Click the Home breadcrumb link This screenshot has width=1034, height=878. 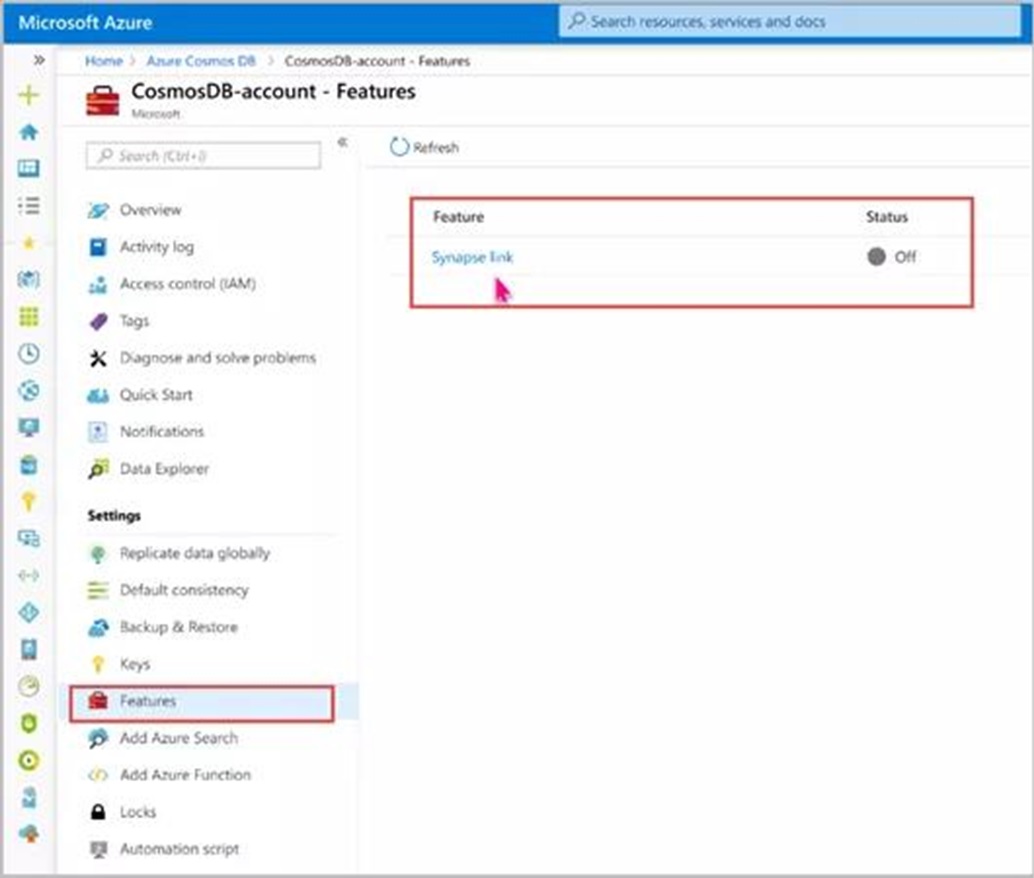(103, 61)
